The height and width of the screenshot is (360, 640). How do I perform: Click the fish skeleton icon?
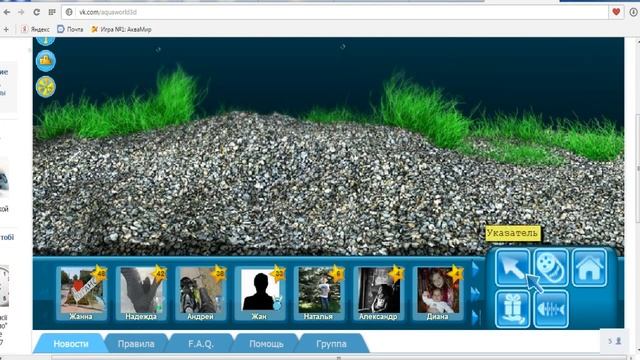(x=551, y=309)
